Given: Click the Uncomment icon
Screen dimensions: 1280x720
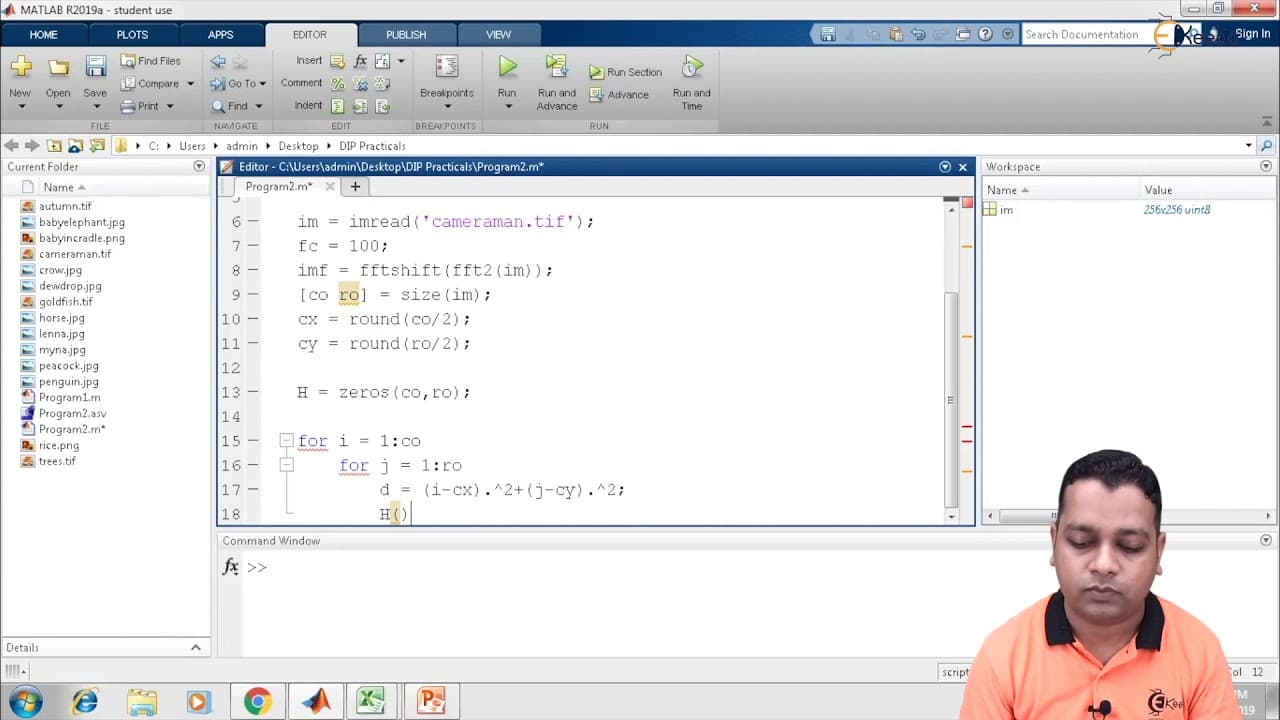Looking at the screenshot, I should tap(360, 84).
